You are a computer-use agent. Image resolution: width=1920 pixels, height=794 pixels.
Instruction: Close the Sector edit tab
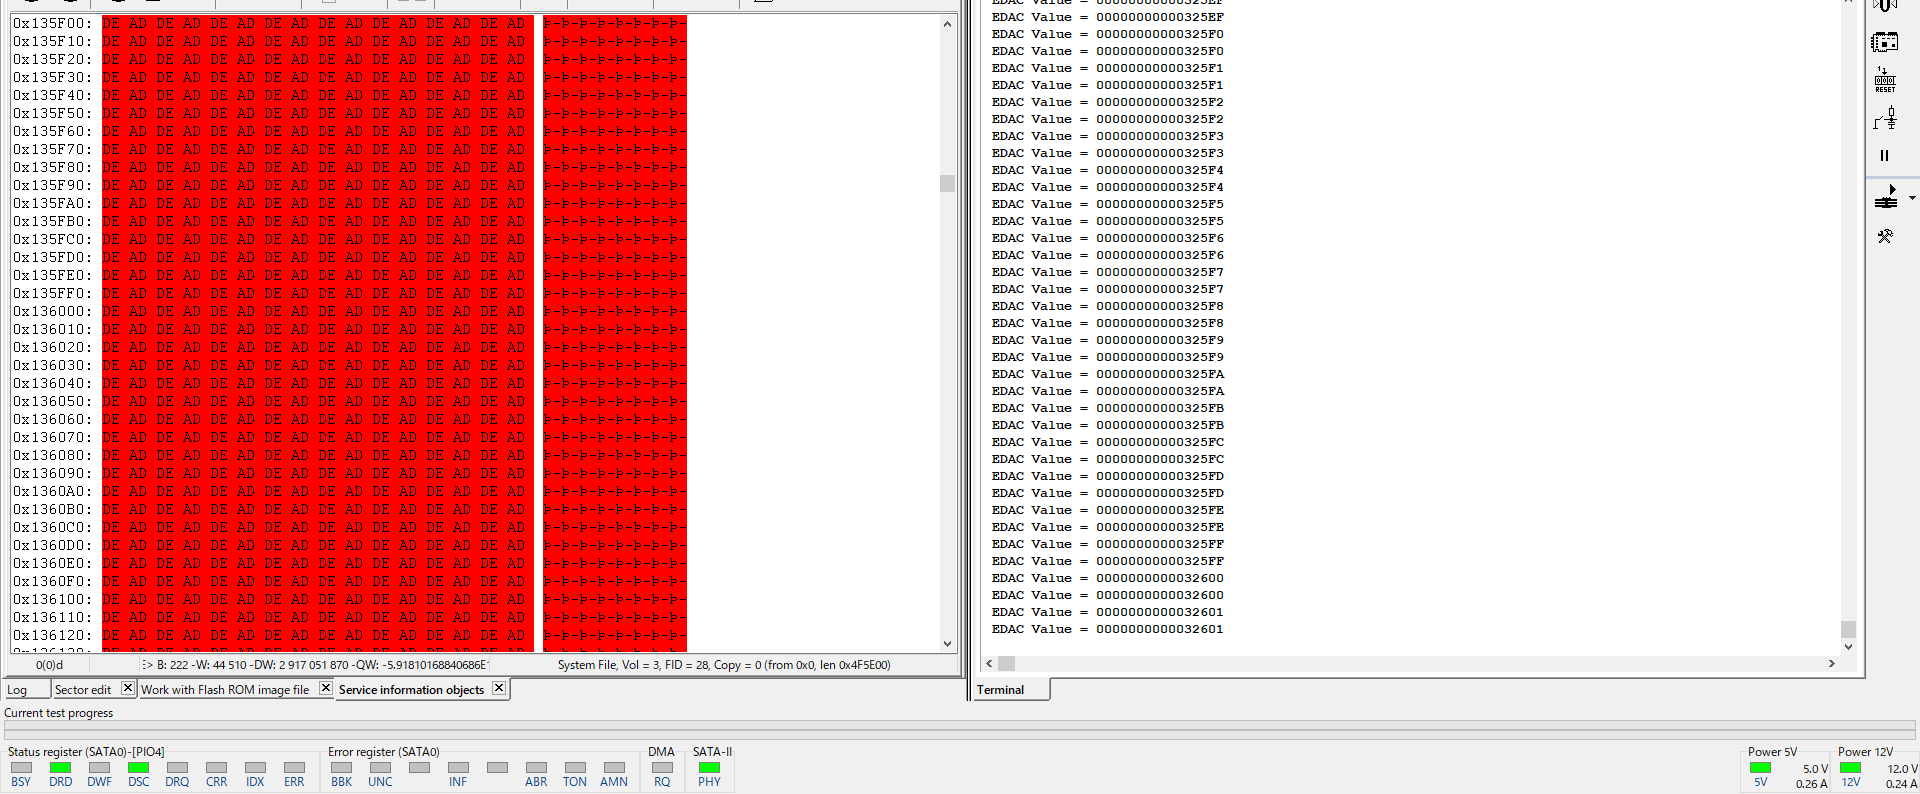(128, 688)
